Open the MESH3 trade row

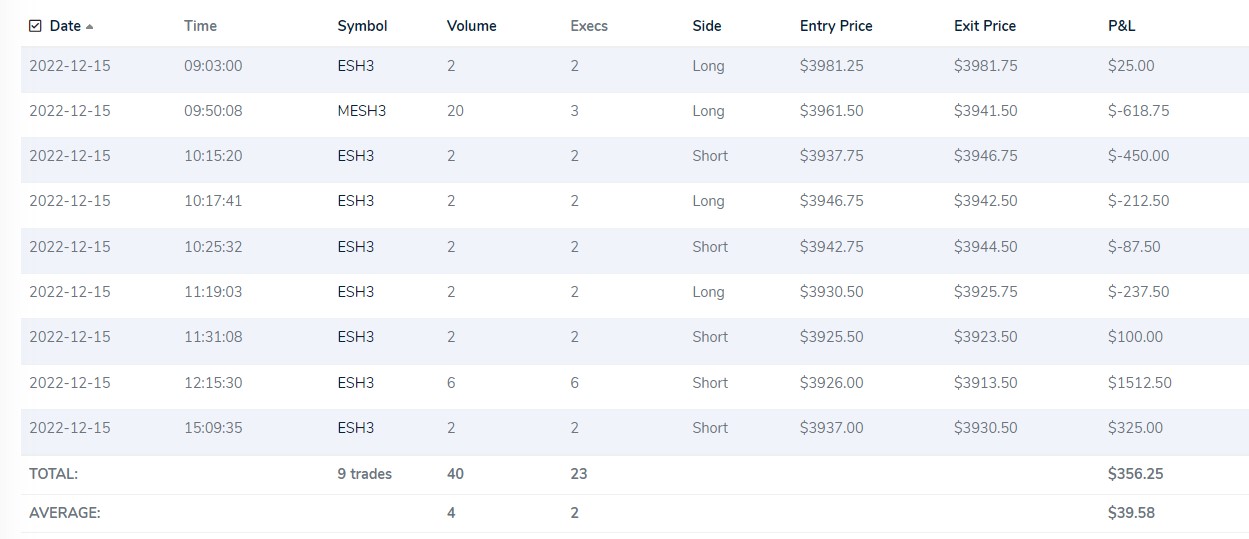coord(634,111)
